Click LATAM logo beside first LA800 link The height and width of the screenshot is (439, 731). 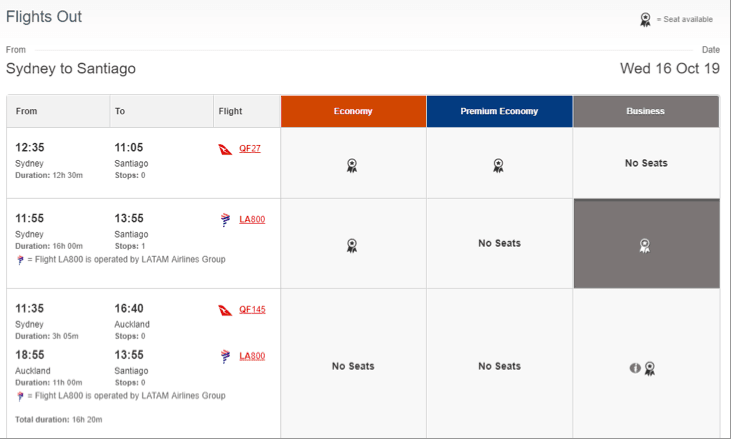225,219
